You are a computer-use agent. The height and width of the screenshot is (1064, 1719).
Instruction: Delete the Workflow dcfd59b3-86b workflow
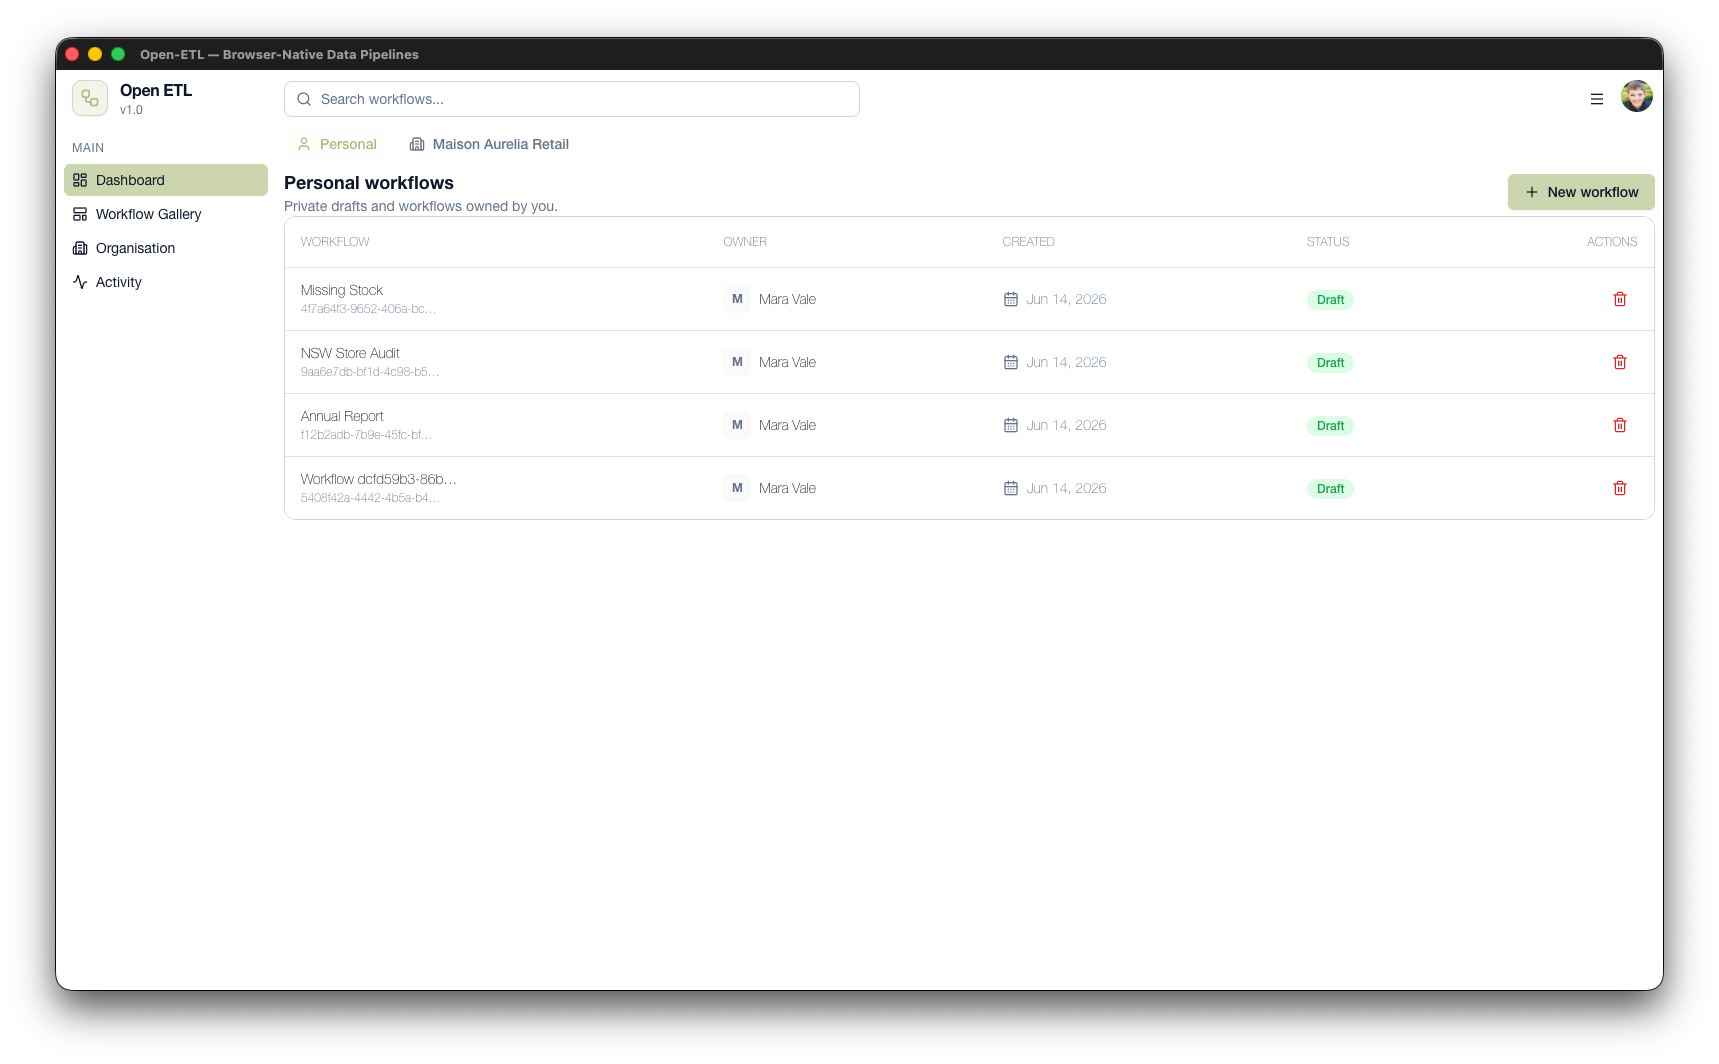(x=1619, y=488)
